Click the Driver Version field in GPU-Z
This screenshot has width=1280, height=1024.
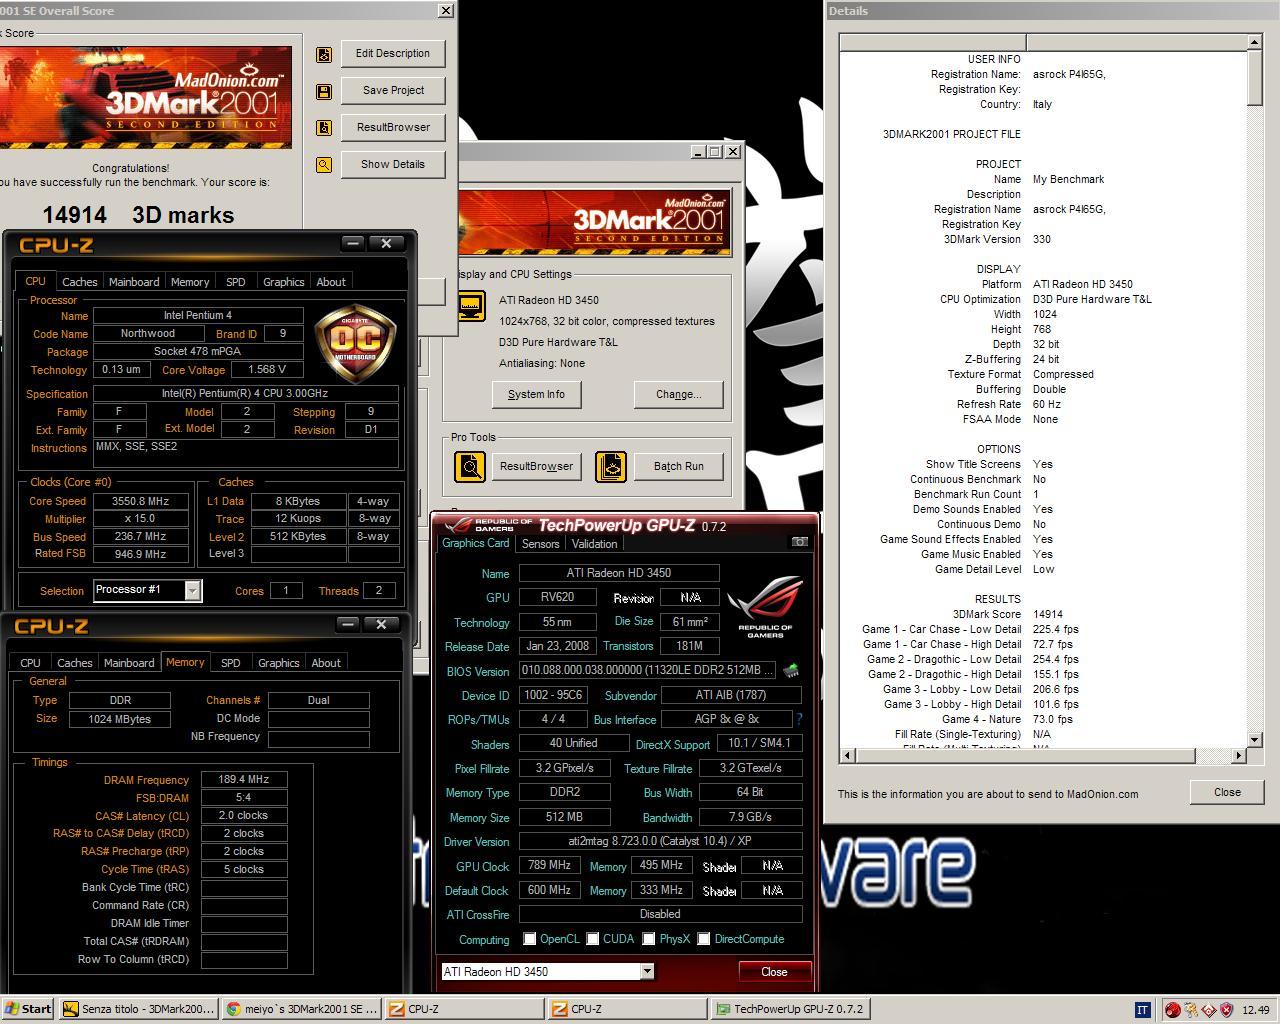click(x=660, y=842)
